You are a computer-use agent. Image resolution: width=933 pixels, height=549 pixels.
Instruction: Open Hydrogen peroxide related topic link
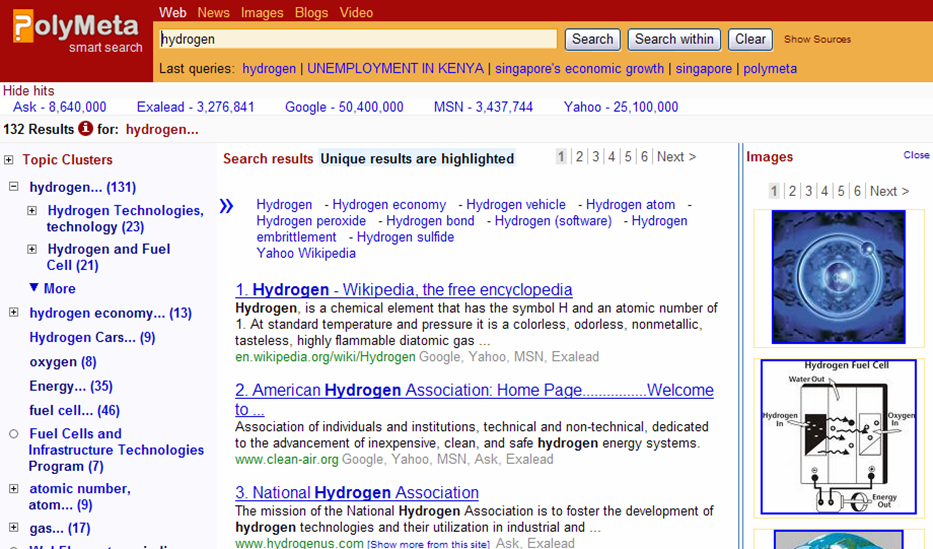pos(311,221)
